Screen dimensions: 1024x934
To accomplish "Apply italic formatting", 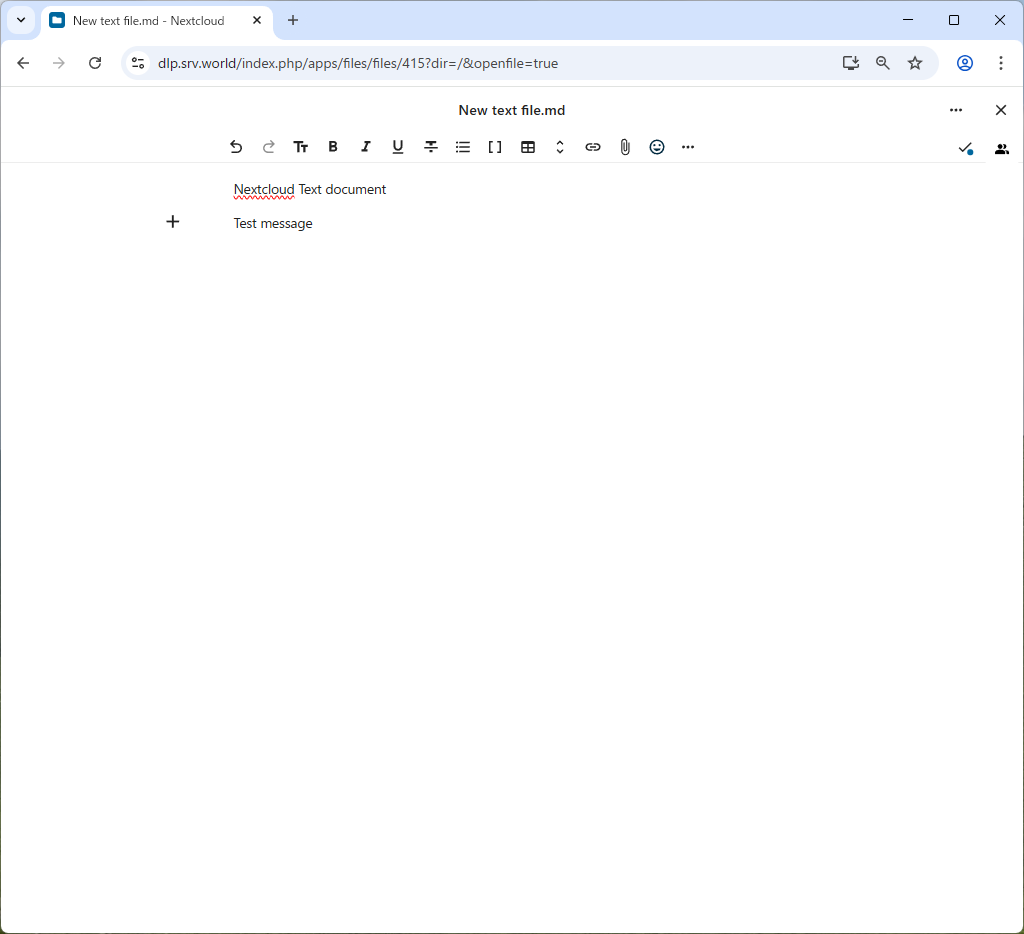I will pyautogui.click(x=365, y=147).
